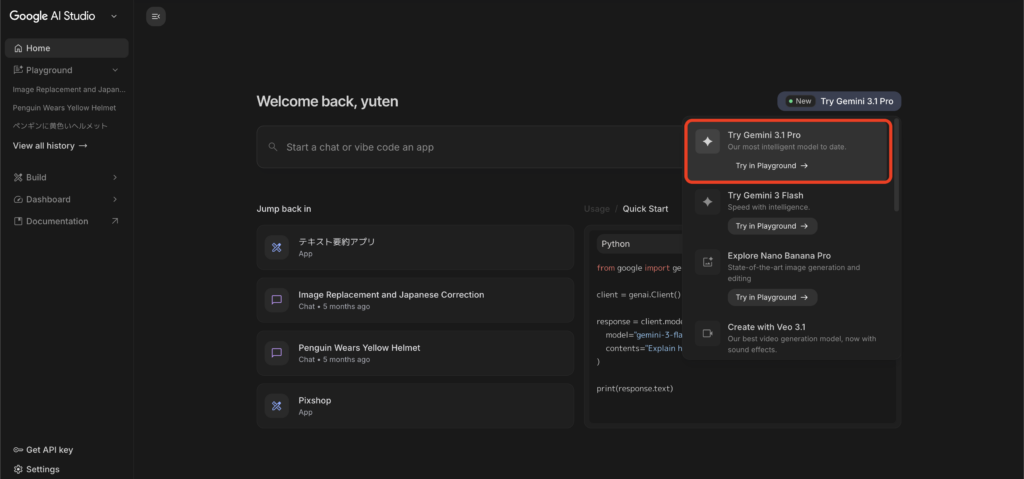Expand the Build menu in sidebar

point(115,177)
